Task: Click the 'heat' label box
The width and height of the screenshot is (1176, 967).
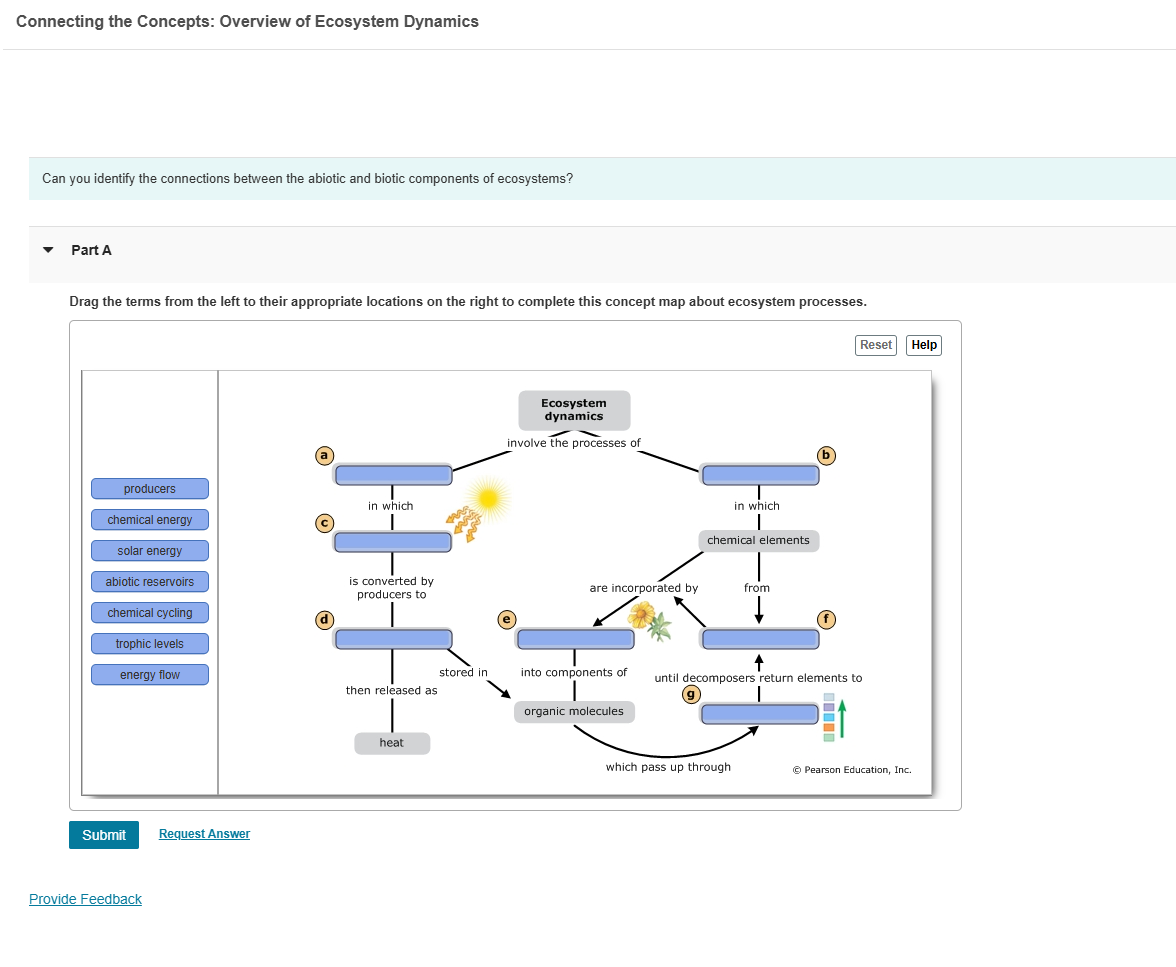Action: pos(392,743)
